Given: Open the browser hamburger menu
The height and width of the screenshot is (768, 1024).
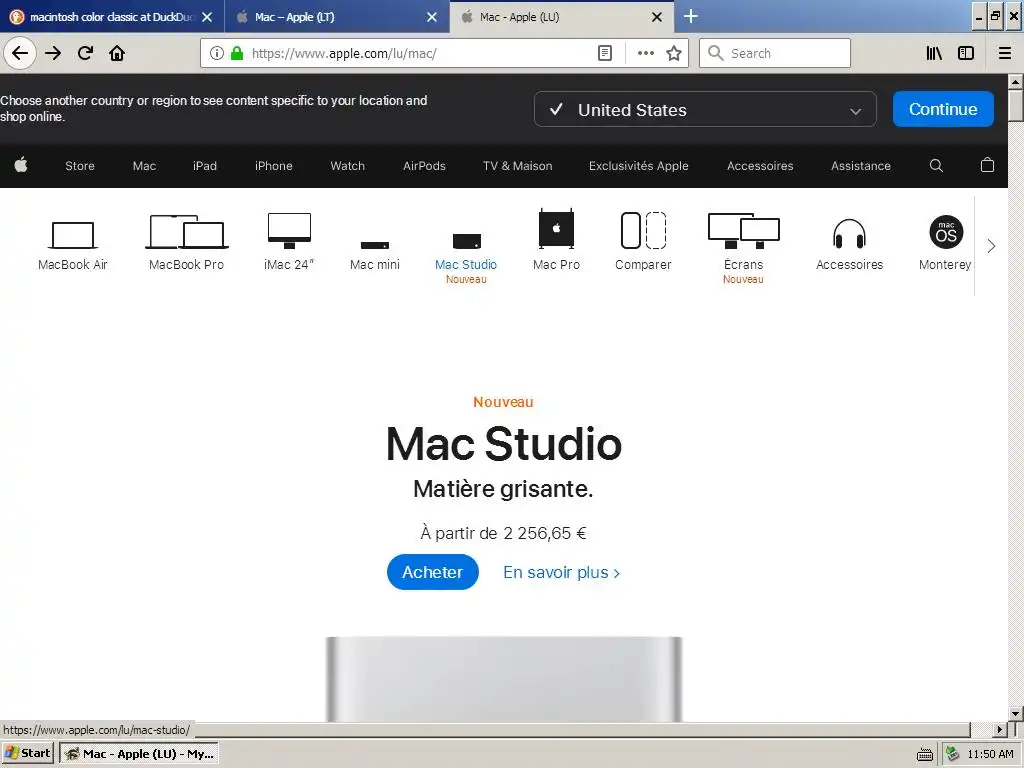Looking at the screenshot, I should (x=1005, y=54).
